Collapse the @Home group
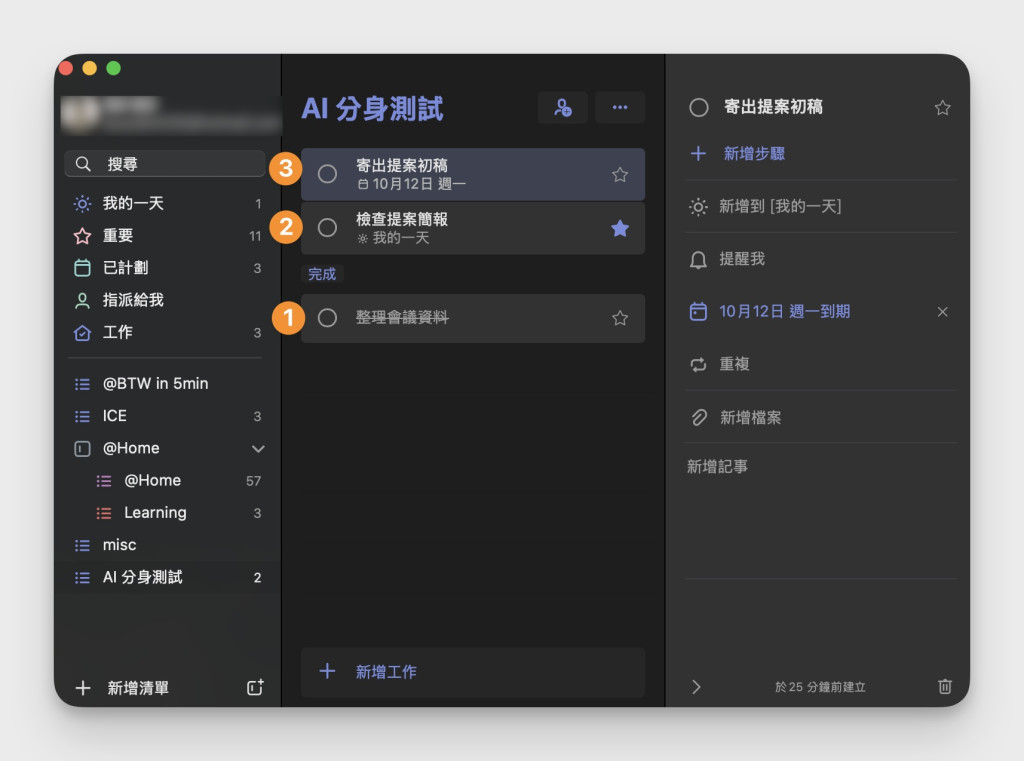Viewport: 1024px width, 761px height. pyautogui.click(x=258, y=449)
